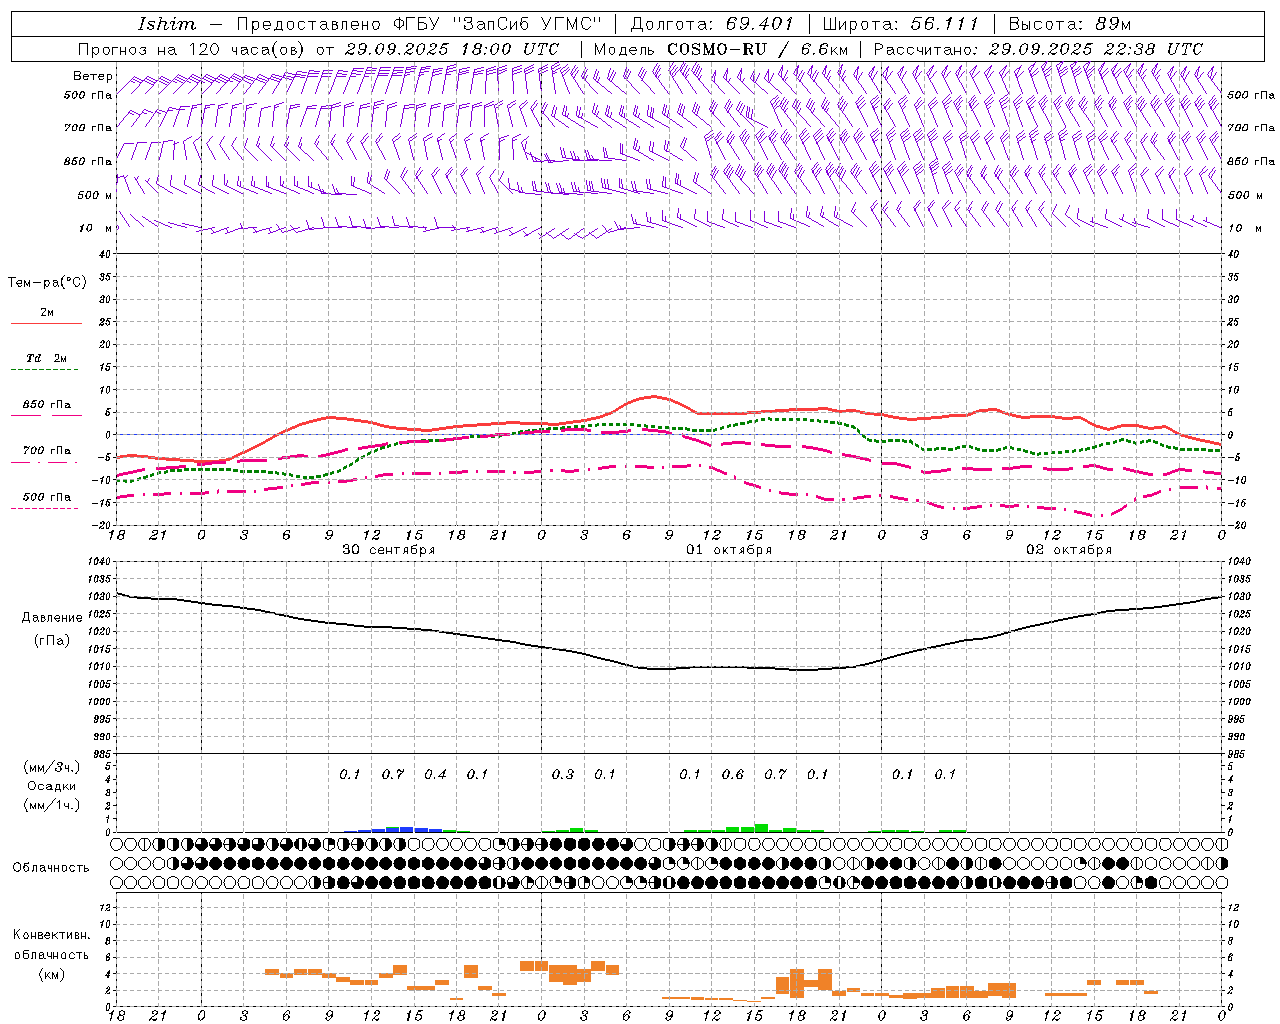This screenshot has width=1280, height=1024.
Task: Click the Ветер section label
Action: click(92, 76)
